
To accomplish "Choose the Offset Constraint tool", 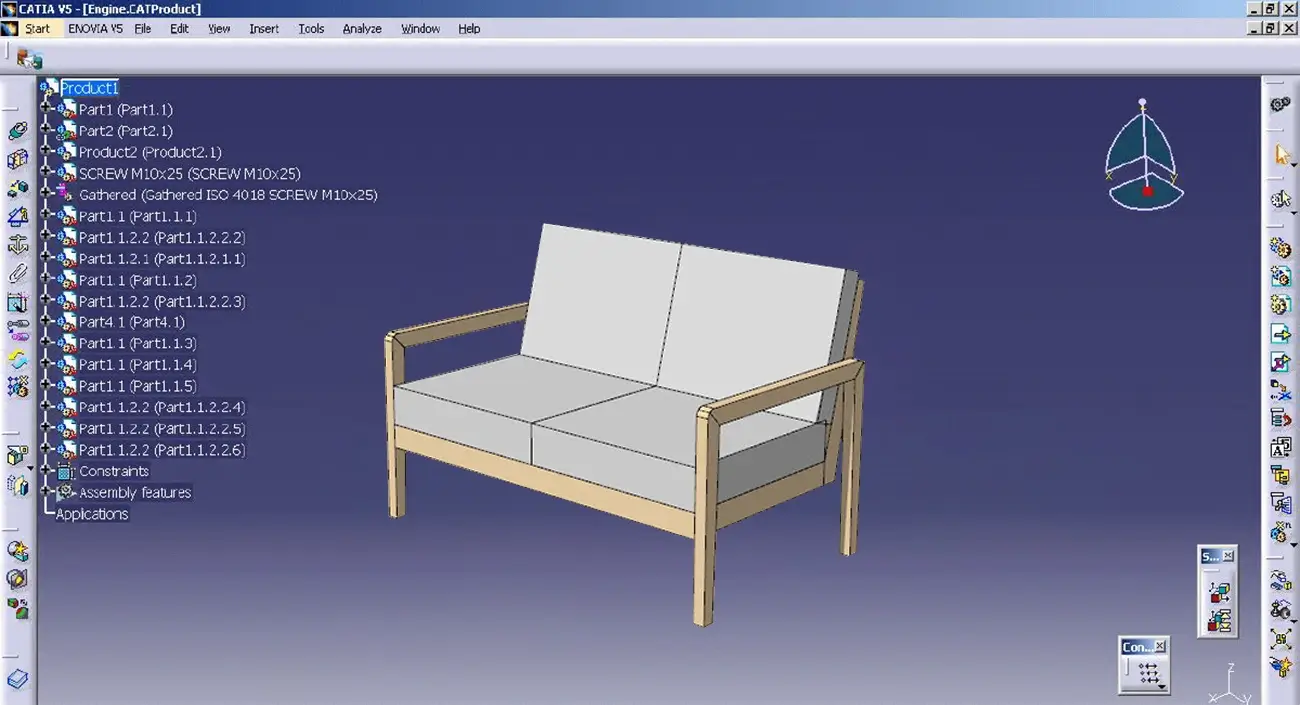I will tap(17, 188).
